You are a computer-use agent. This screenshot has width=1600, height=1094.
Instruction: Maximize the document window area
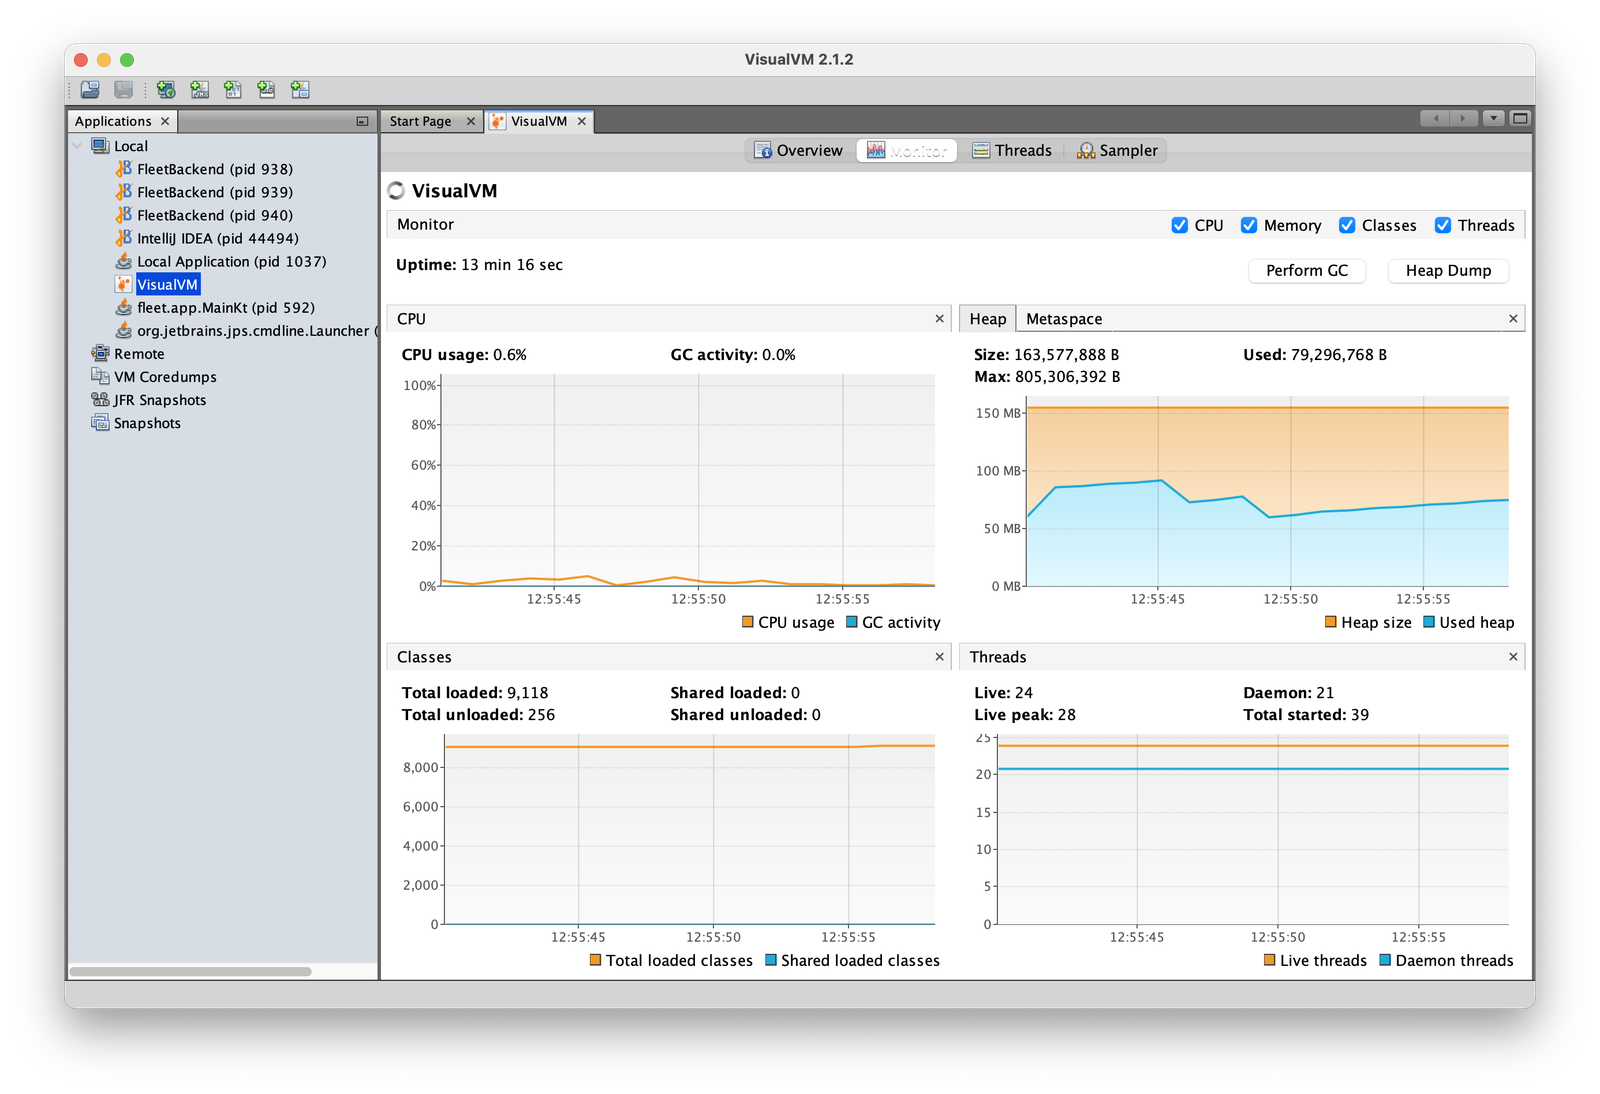(1520, 118)
